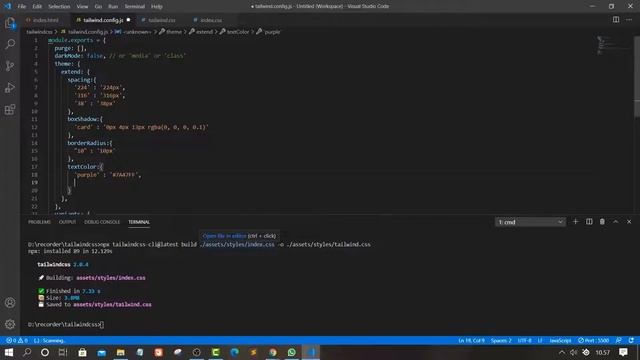This screenshot has height=360, width=640.
Task: Switch to tailwind.css editor tab
Action: (162, 20)
